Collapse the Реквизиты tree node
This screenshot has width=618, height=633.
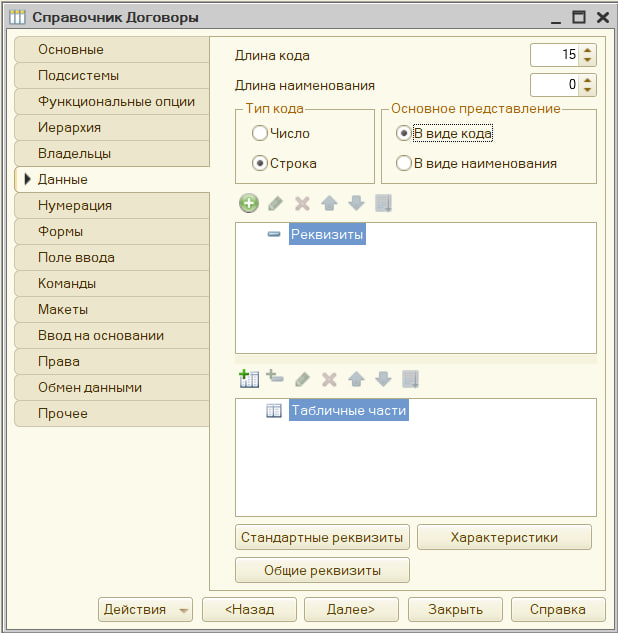coord(274,234)
